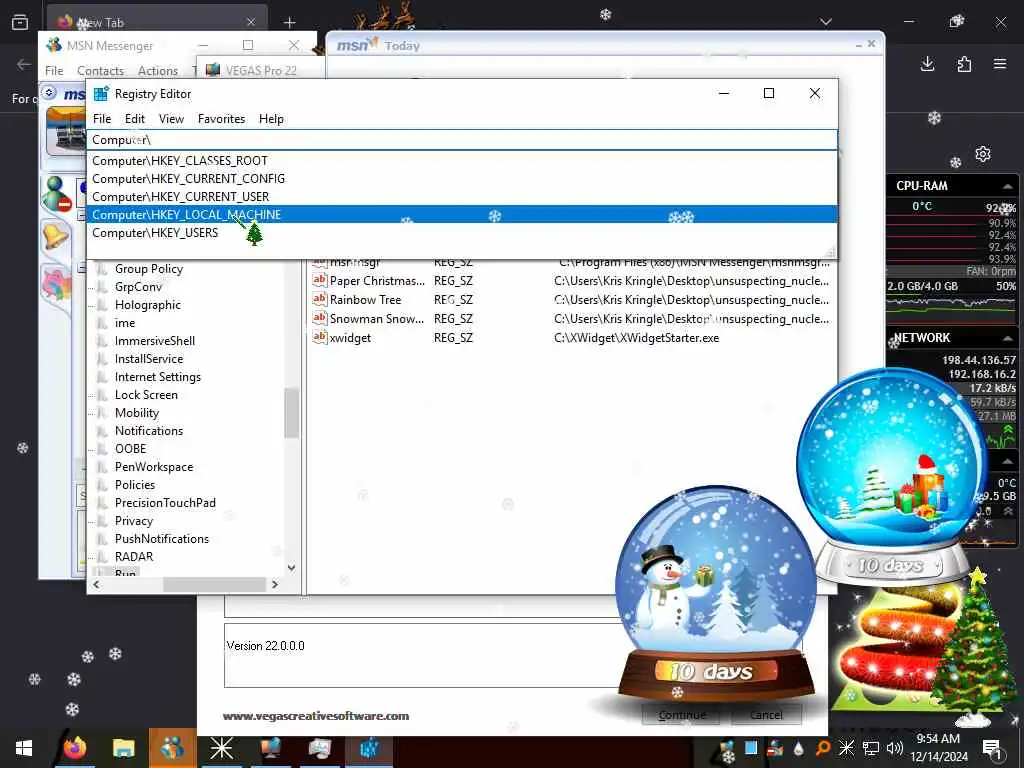Screen dimensions: 1024x768
Task: Select the Lock Screen registry key
Action: pyautogui.click(x=146, y=395)
